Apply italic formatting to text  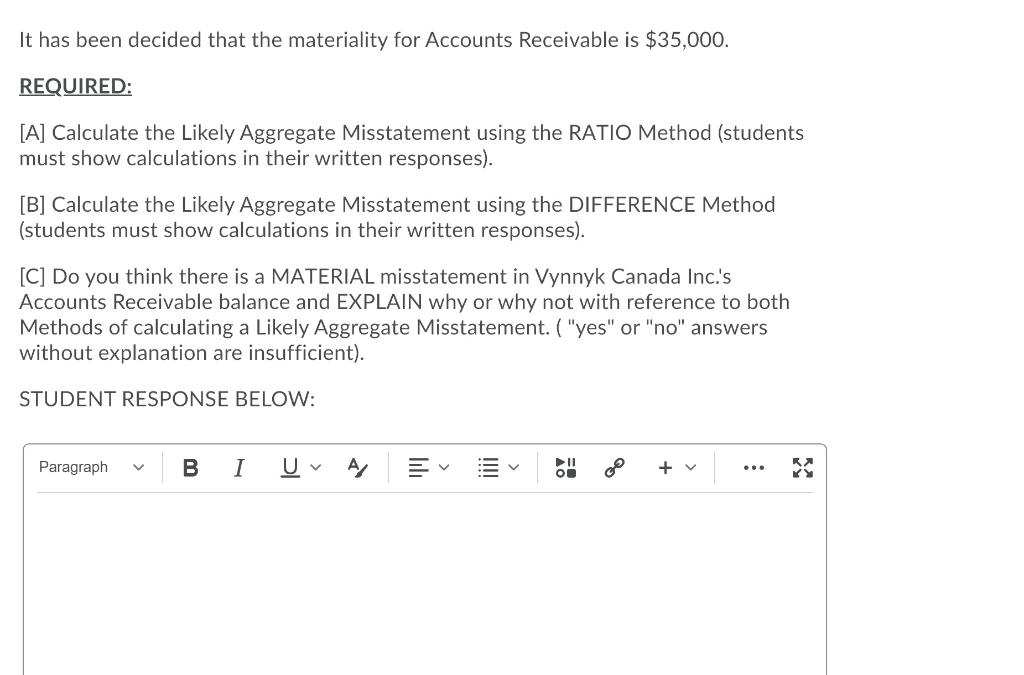239,467
